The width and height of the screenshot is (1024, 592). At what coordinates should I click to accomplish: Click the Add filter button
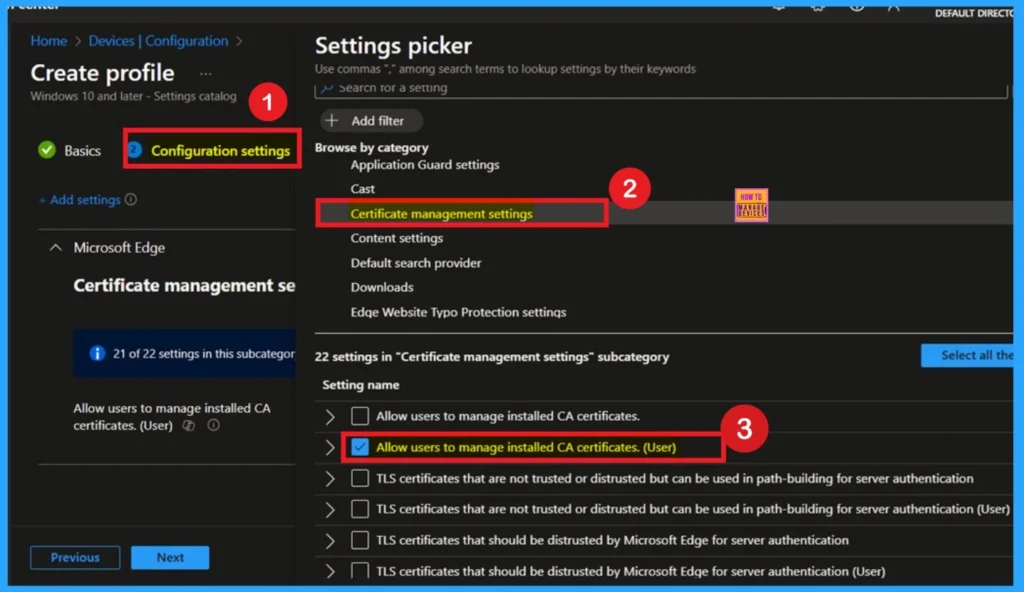(371, 121)
